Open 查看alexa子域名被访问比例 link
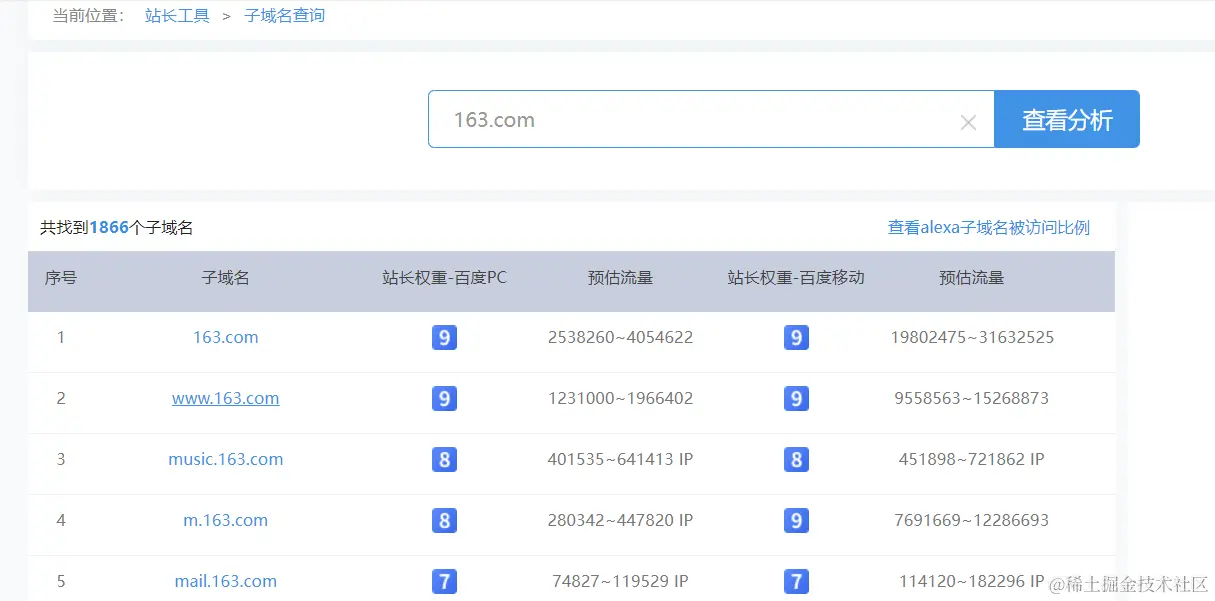Viewport: 1215px width, 601px height. coord(989,227)
